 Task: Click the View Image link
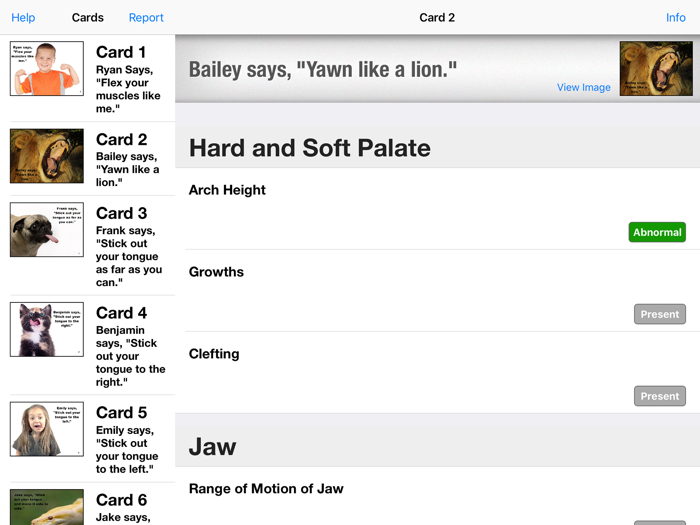click(x=583, y=88)
